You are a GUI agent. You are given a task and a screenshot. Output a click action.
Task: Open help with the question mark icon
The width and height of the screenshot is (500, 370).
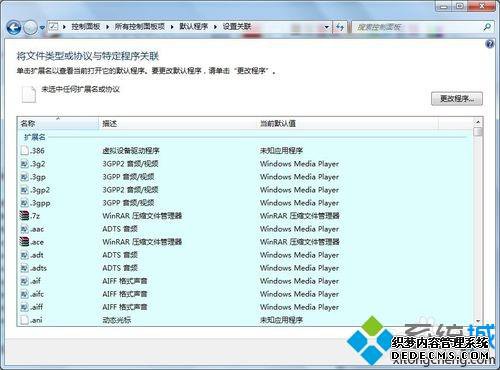(x=490, y=44)
